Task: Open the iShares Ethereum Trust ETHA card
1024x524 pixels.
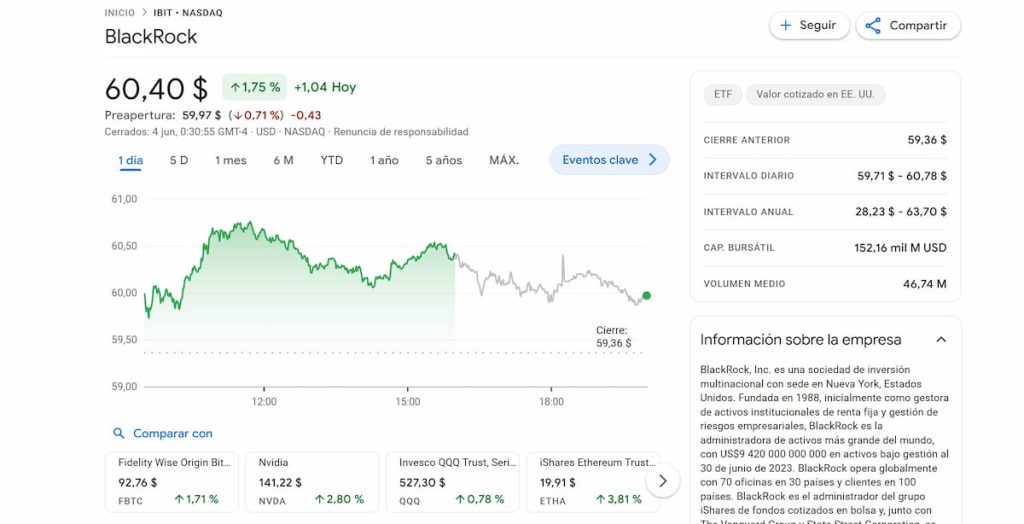Action: click(593, 482)
